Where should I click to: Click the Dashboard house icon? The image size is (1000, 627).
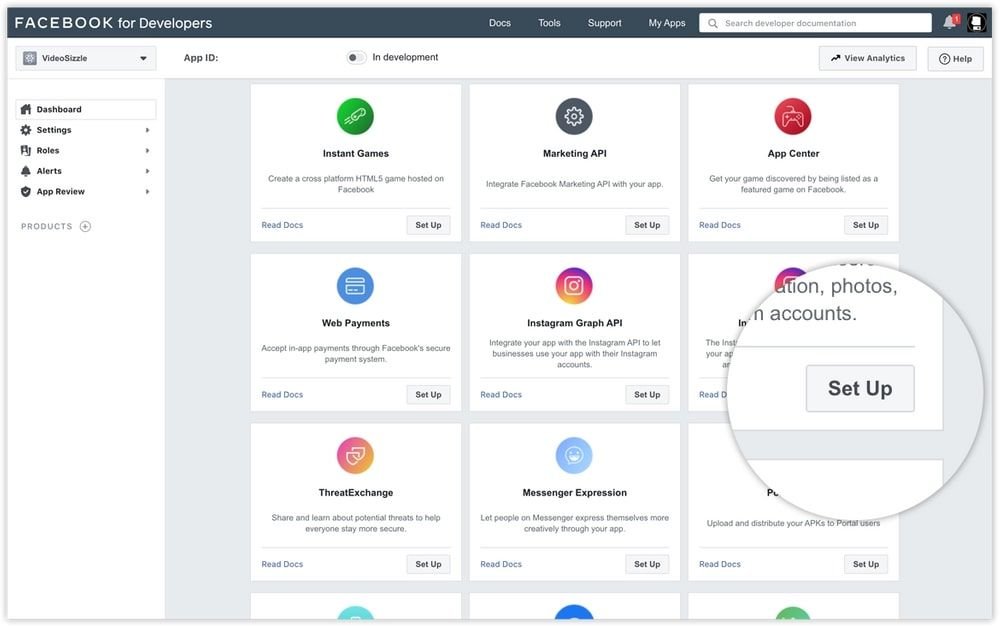pos(26,109)
